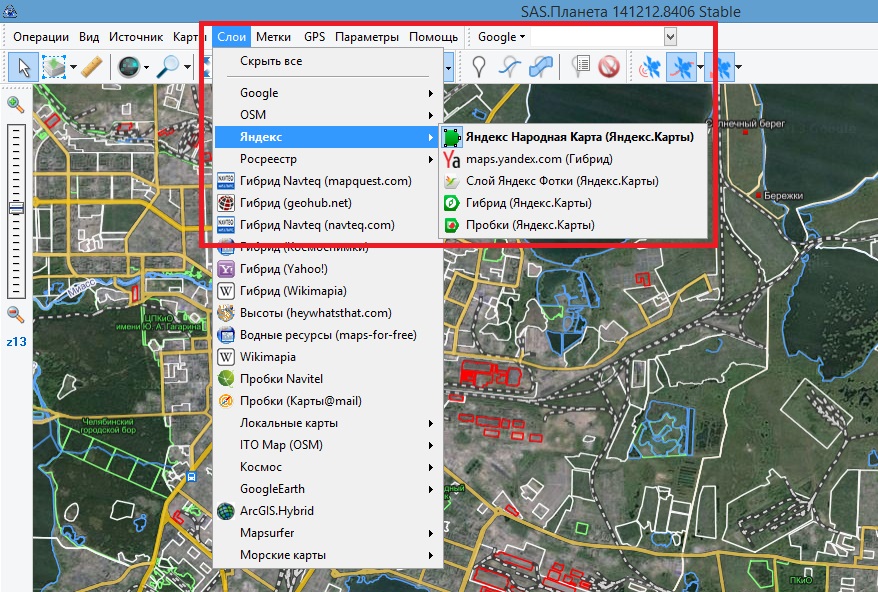Click the zoom level slider handle

(x=16, y=208)
